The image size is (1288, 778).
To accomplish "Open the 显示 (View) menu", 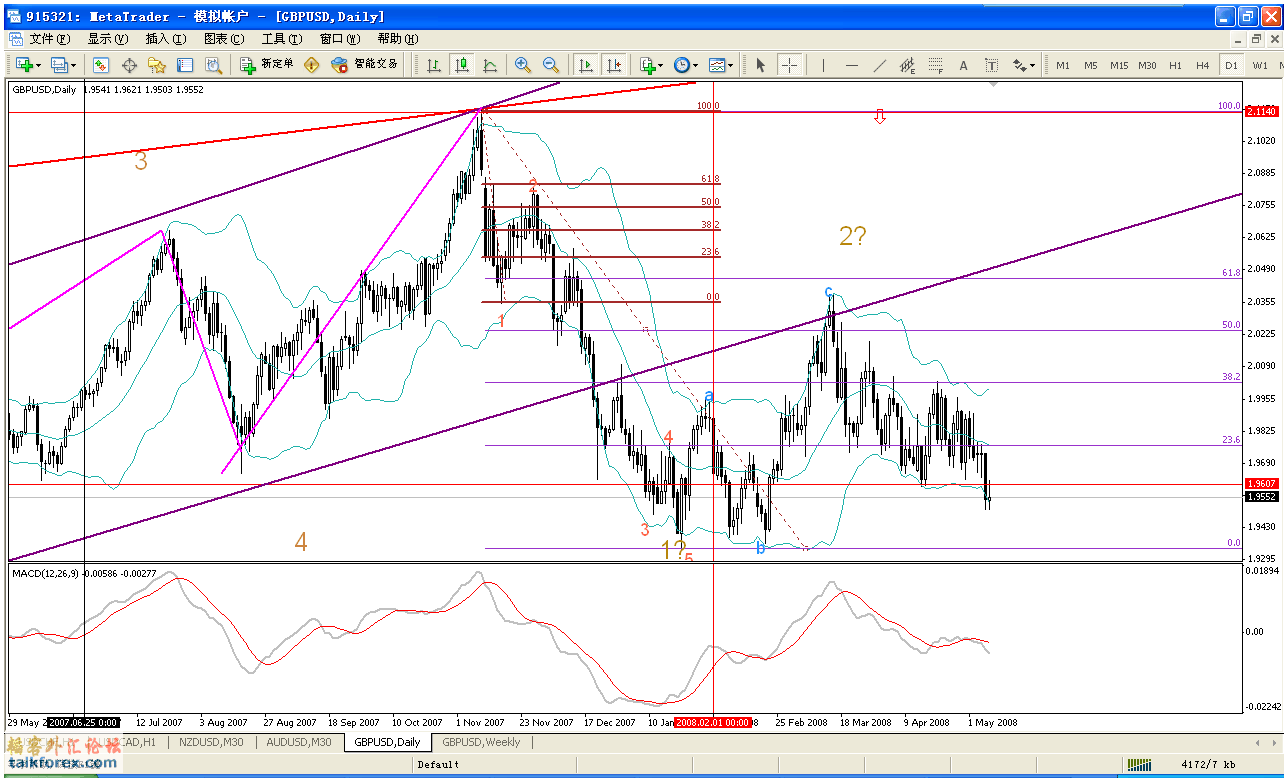I will pyautogui.click(x=108, y=39).
